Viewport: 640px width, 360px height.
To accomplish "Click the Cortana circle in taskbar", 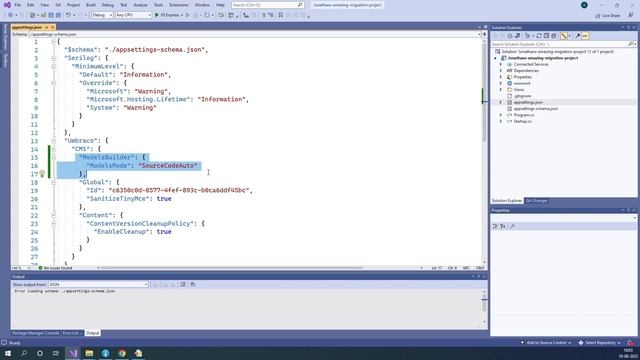I will coord(40,353).
